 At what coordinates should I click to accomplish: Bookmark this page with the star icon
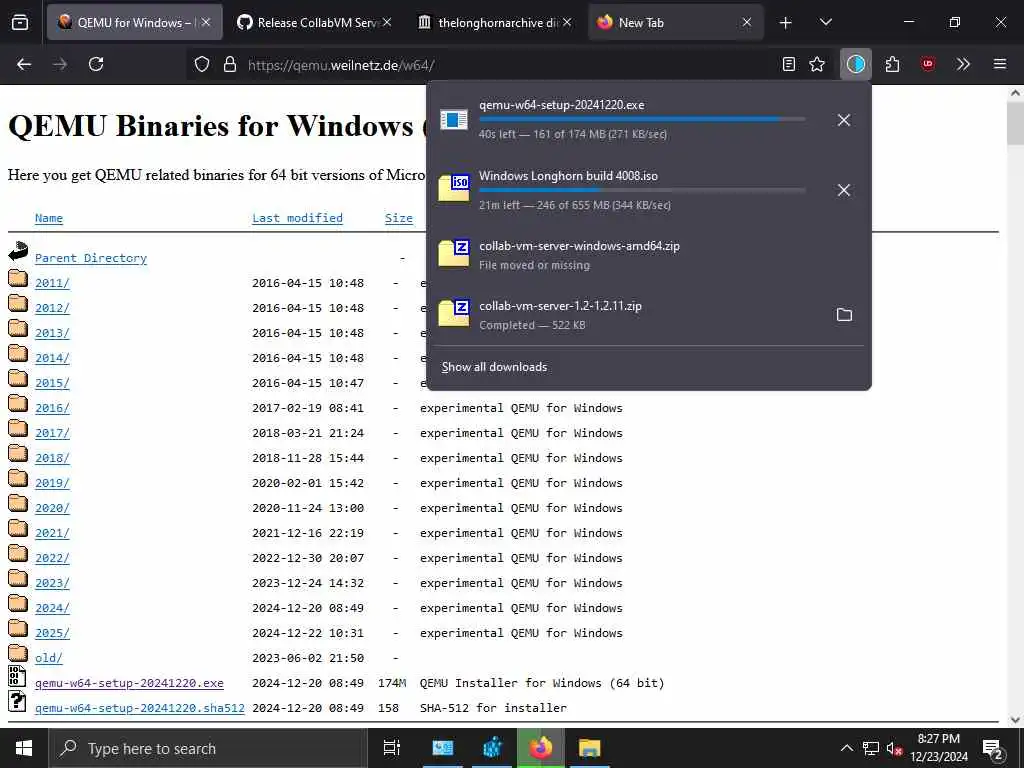coord(817,64)
